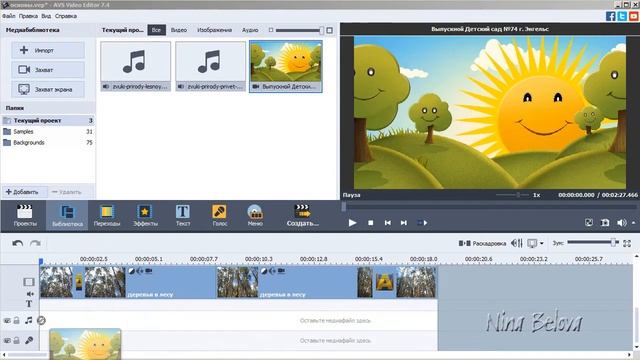Jump to previous frame button
Screen dimensions: 640x360
tap(387, 223)
